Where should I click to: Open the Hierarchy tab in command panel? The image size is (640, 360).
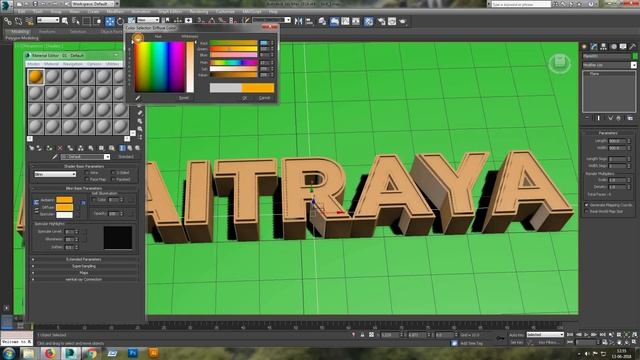click(x=603, y=47)
